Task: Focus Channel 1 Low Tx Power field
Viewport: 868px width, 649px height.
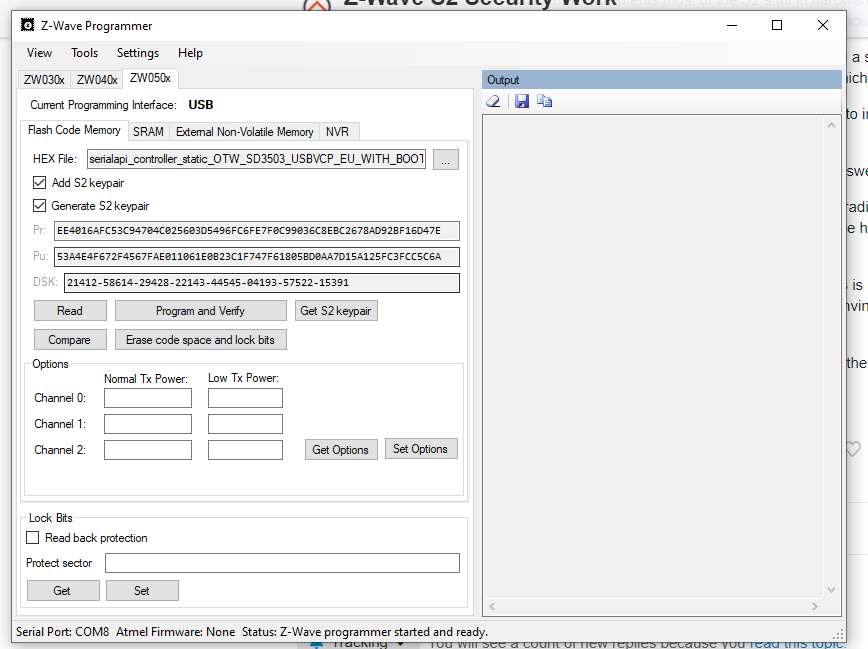Action: click(245, 424)
